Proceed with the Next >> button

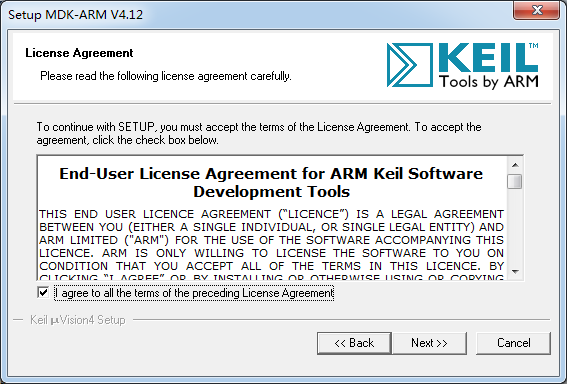(x=429, y=343)
